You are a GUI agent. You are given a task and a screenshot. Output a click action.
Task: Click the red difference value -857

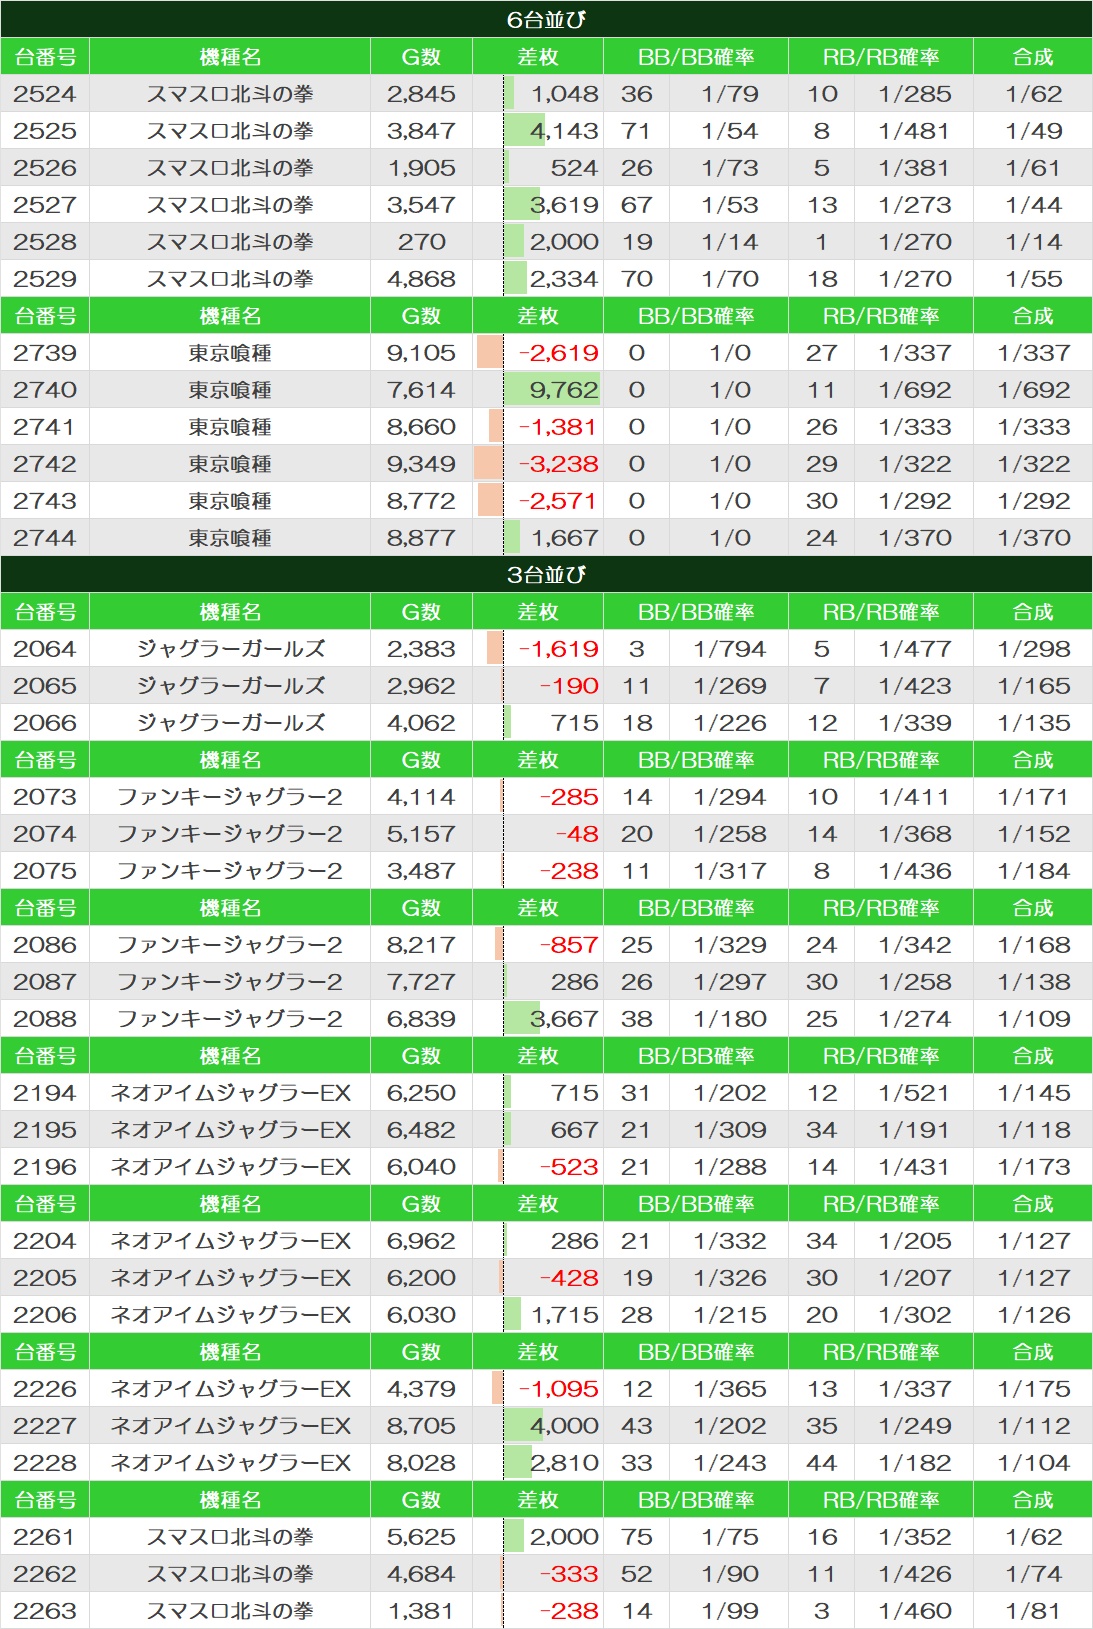(569, 945)
